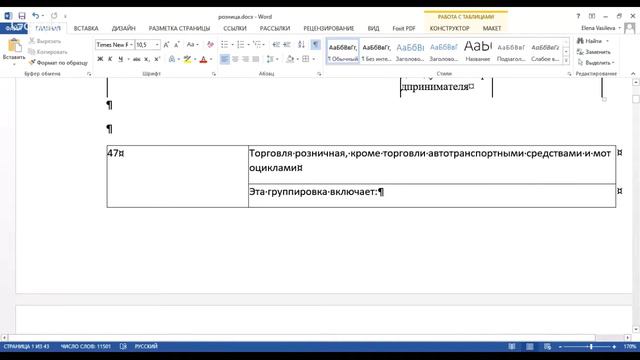Apply the Обычный style
This screenshot has height=360, width=640.
tap(343, 52)
